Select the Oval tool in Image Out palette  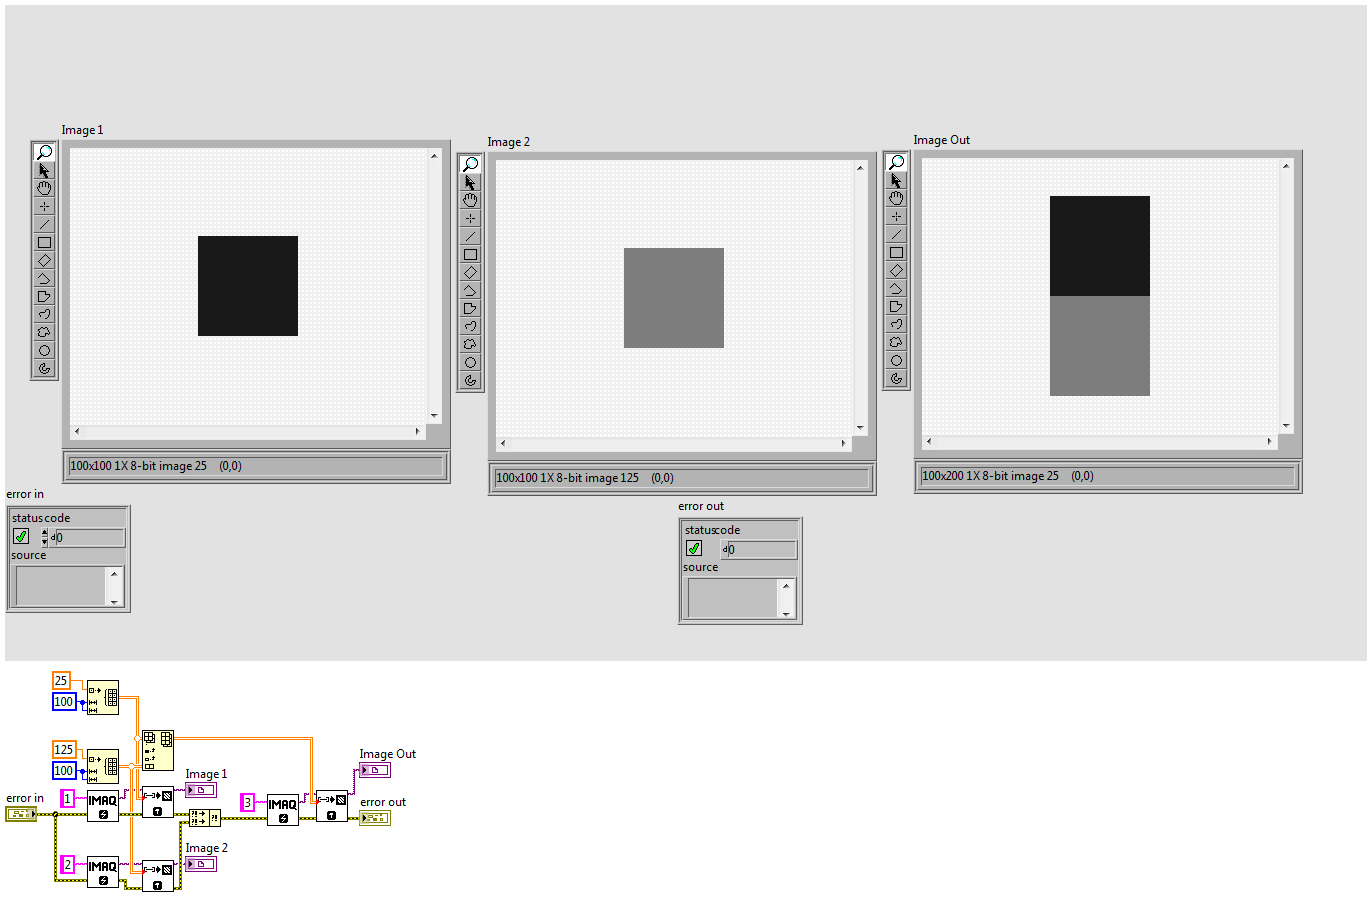(896, 360)
